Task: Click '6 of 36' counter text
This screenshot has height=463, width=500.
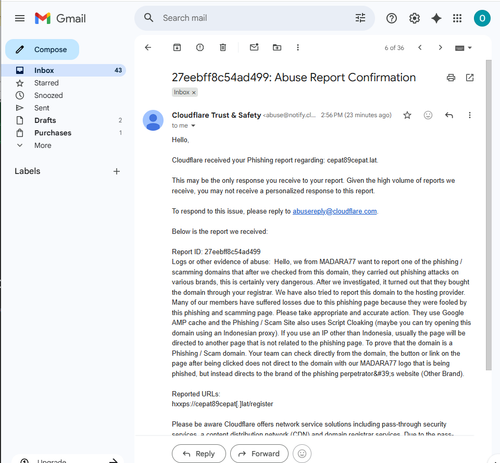Action: pos(394,48)
